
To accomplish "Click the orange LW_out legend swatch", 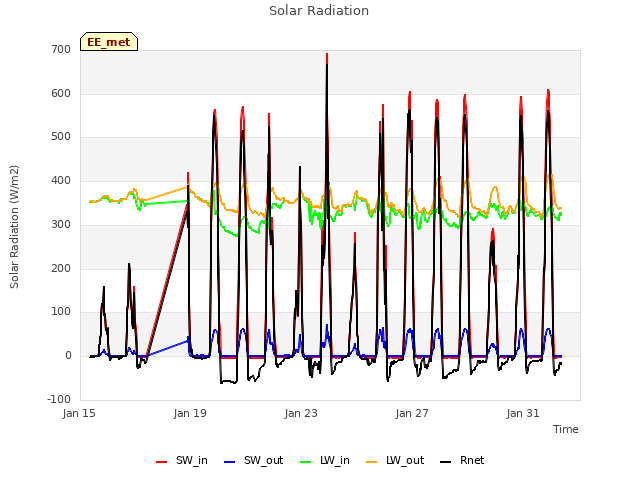I will tap(372, 462).
